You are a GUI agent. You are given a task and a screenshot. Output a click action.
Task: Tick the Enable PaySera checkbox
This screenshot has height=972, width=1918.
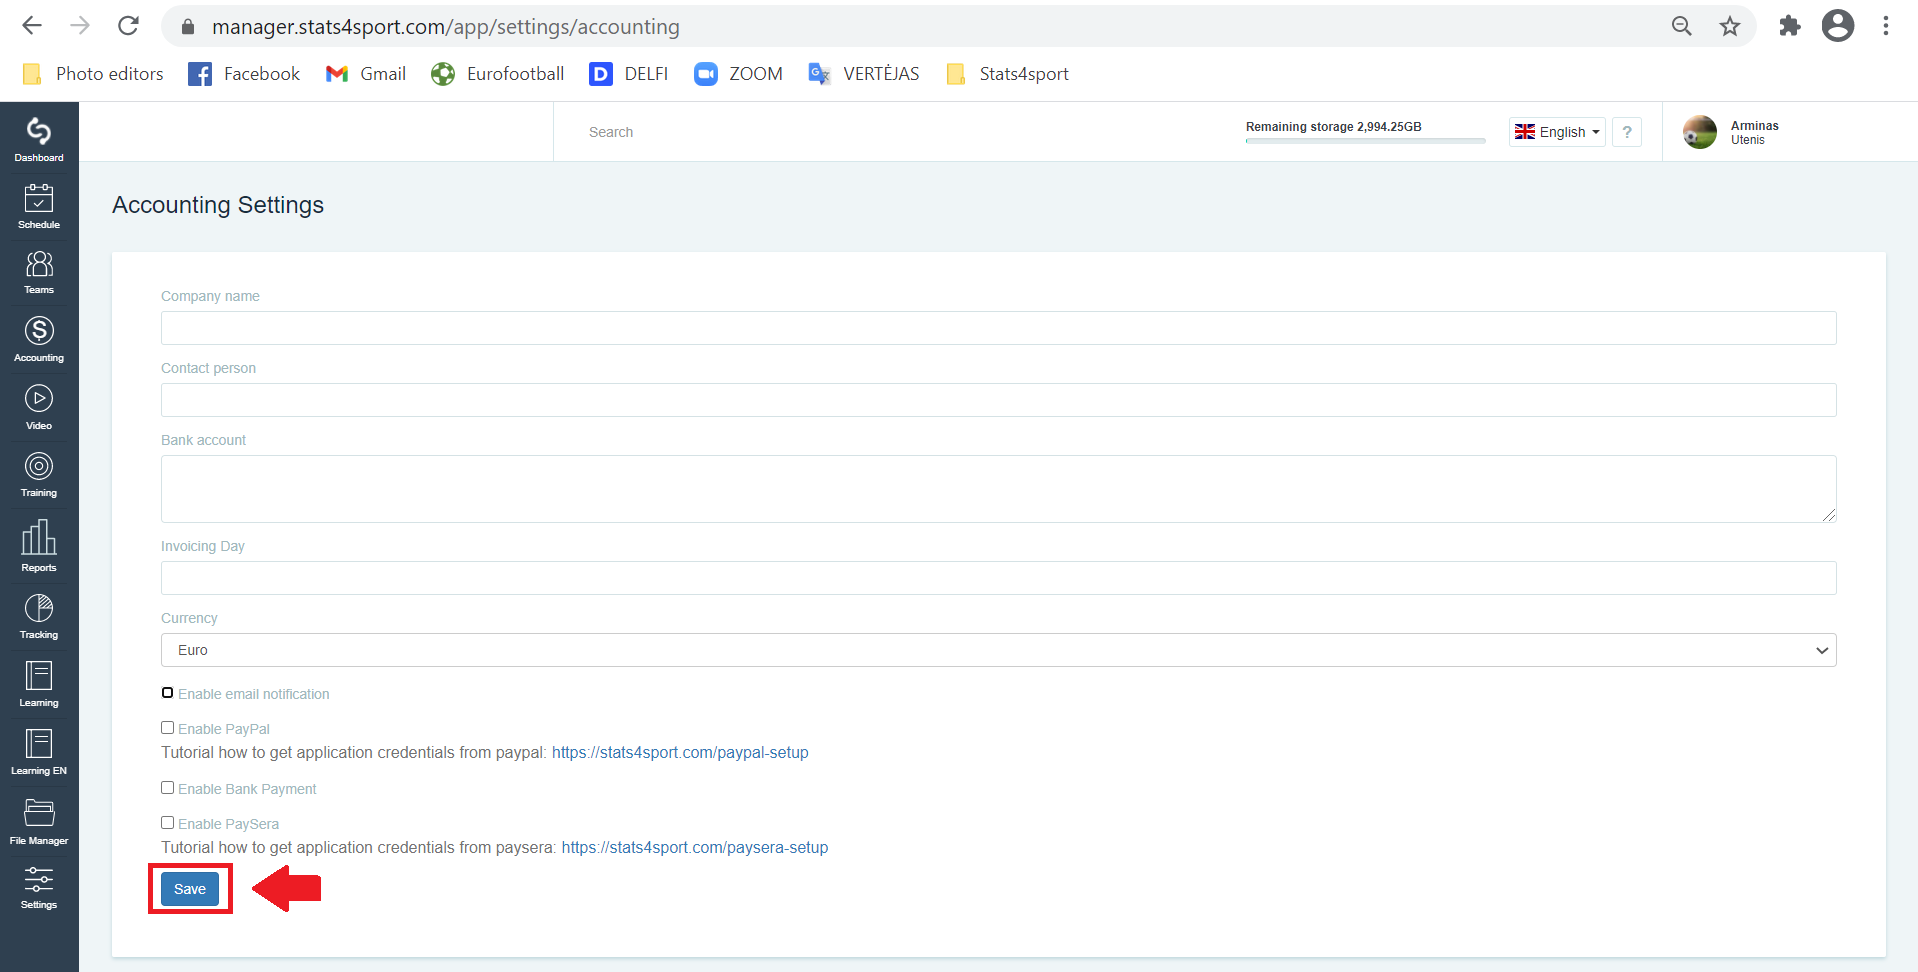click(x=167, y=823)
